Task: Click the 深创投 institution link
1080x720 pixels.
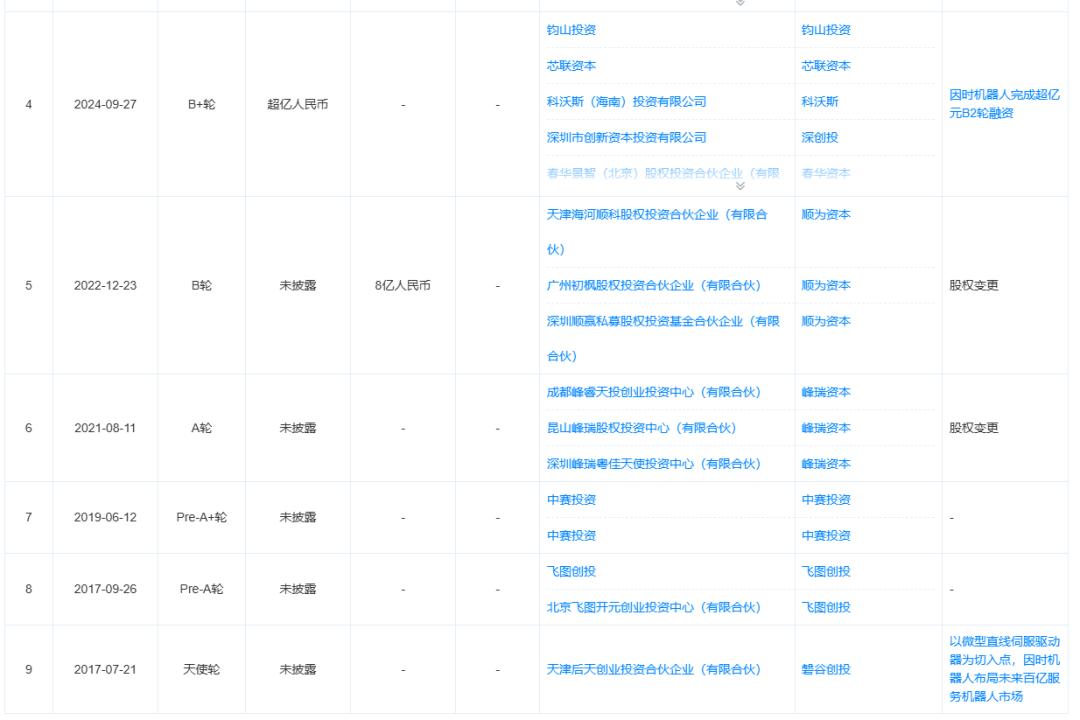Action: coord(820,137)
